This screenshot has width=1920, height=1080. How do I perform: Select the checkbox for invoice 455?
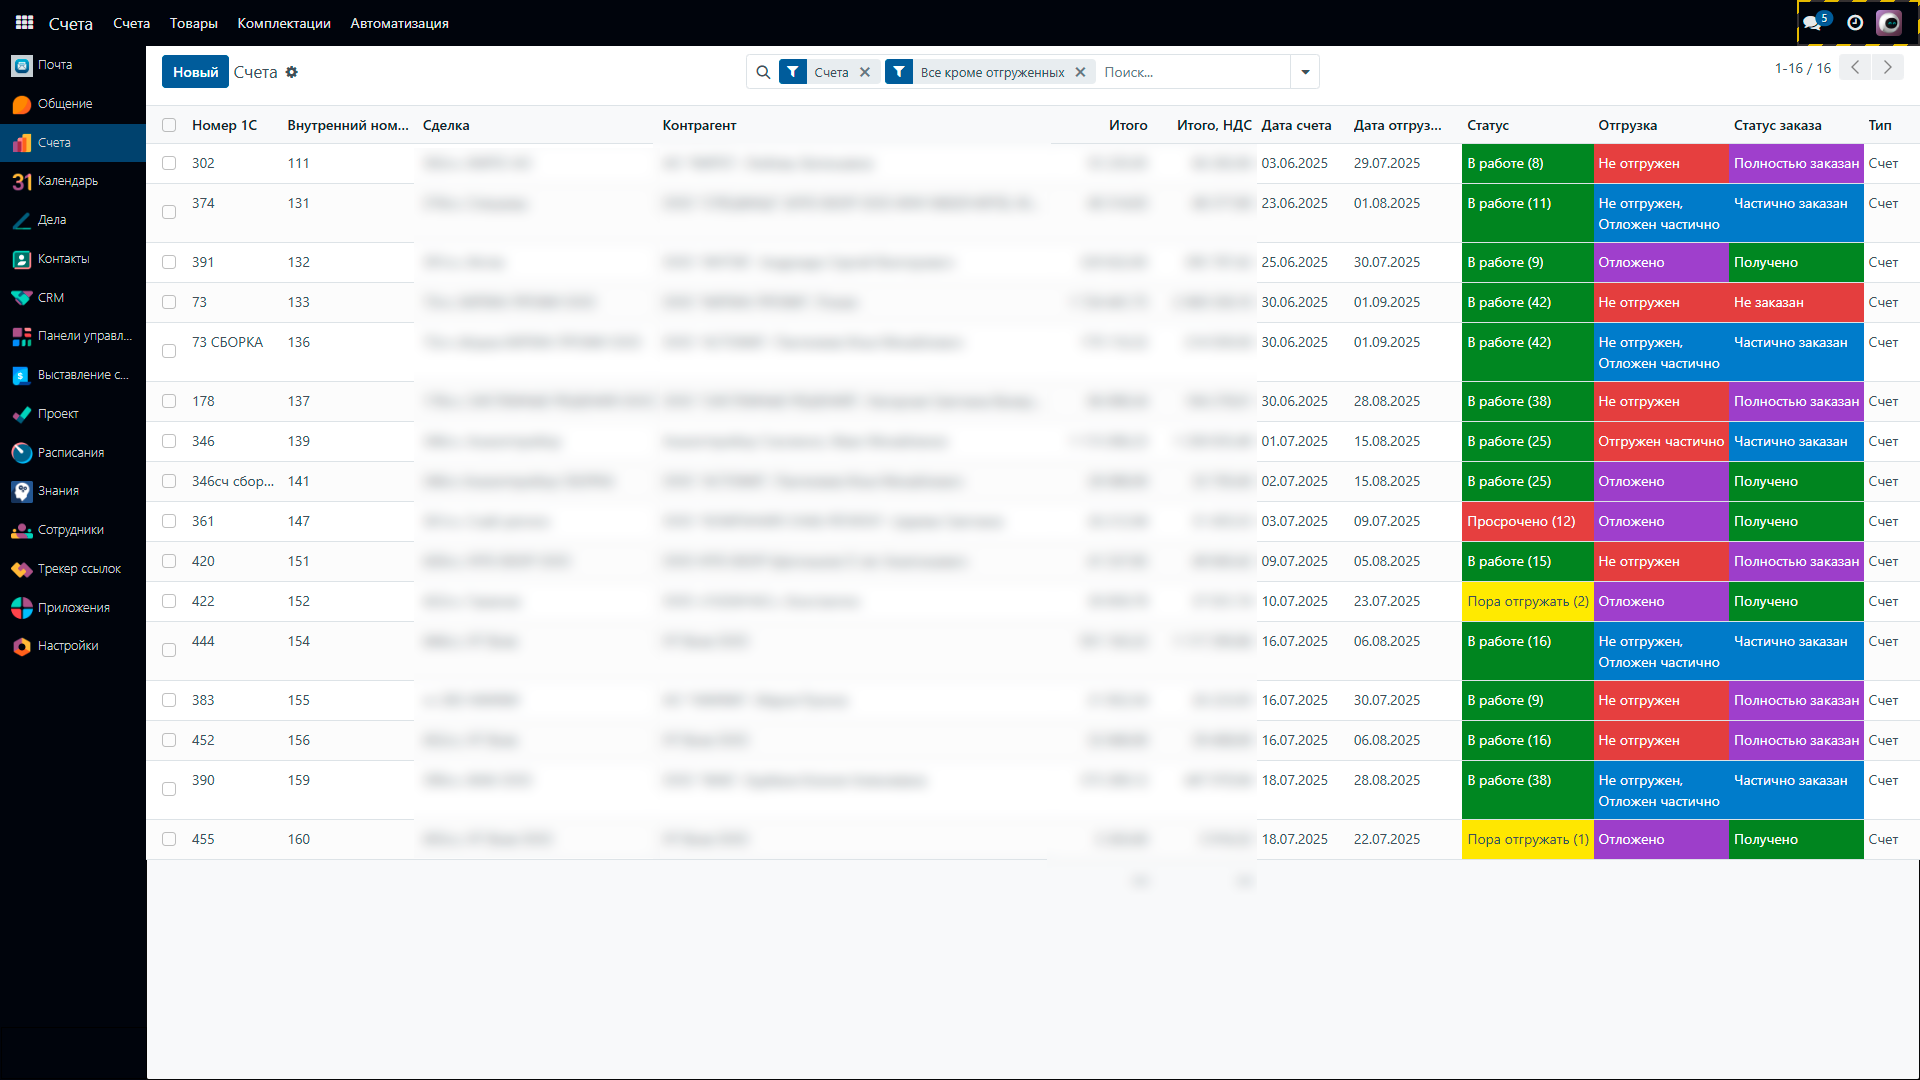[169, 839]
